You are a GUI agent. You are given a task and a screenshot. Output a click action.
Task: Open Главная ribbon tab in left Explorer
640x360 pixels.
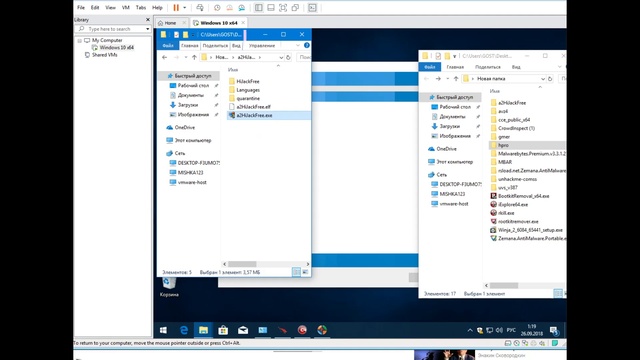(189, 46)
